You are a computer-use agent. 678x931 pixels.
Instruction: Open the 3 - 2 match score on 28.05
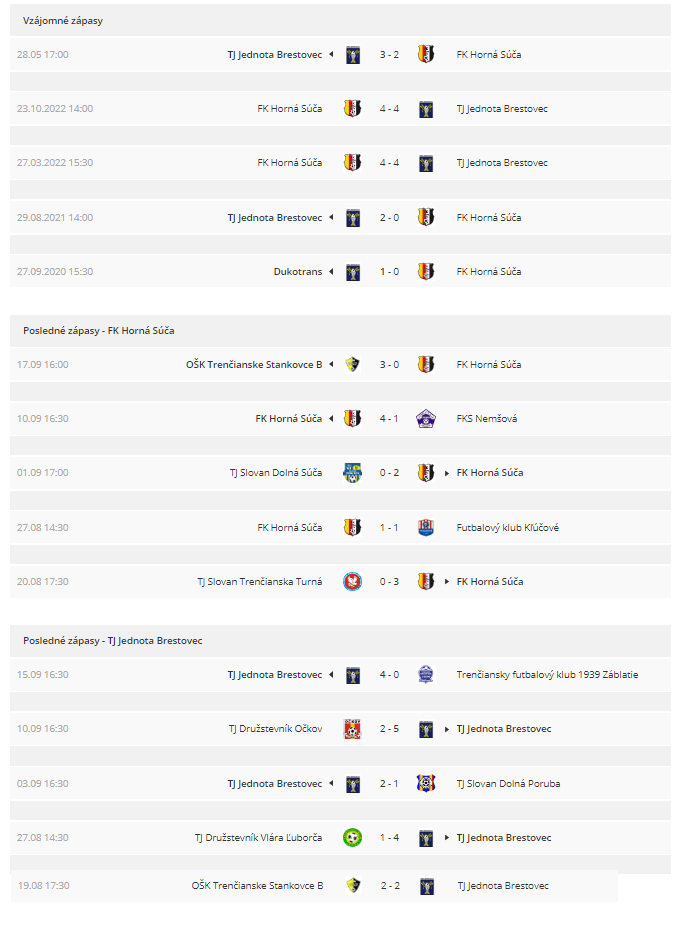pos(389,55)
